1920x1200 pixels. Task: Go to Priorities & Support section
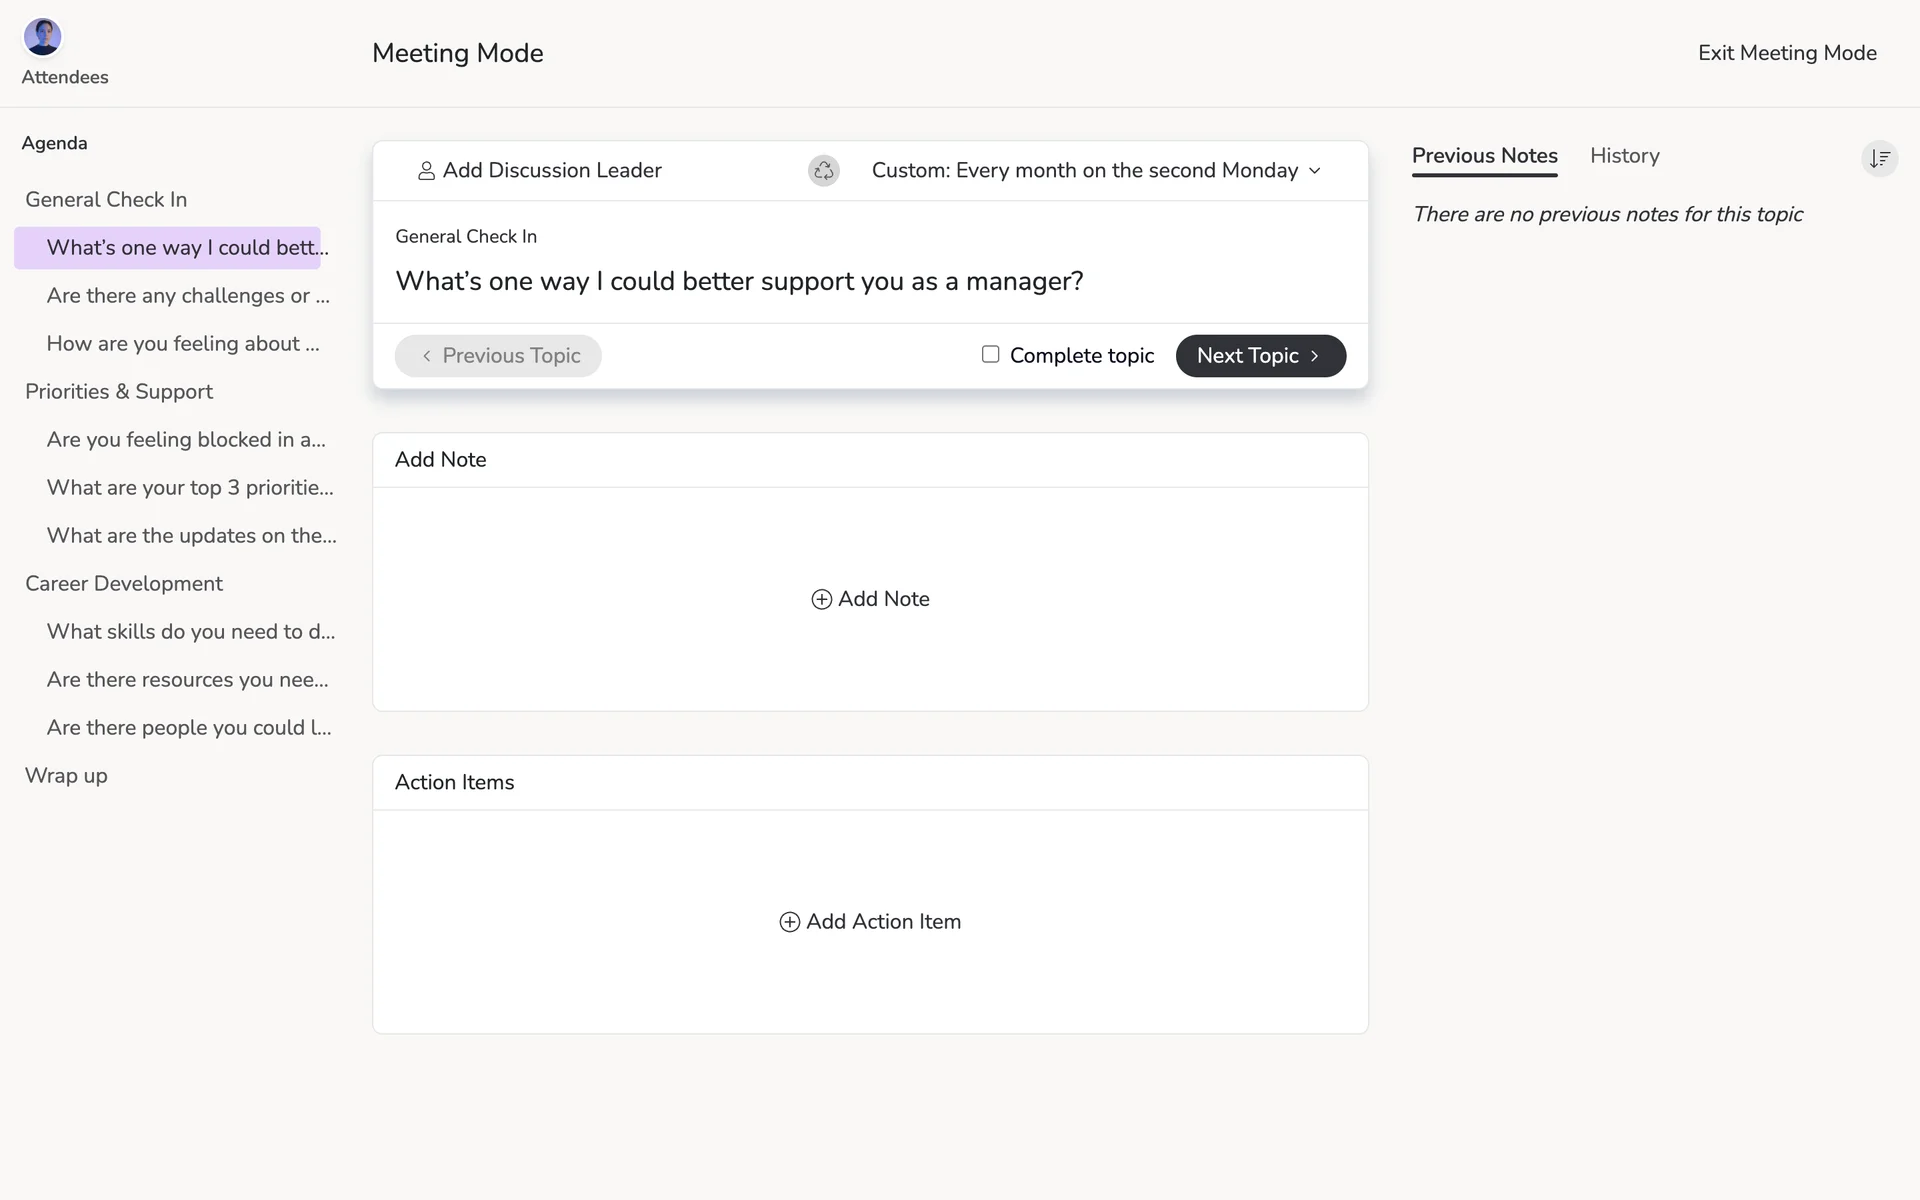119,392
